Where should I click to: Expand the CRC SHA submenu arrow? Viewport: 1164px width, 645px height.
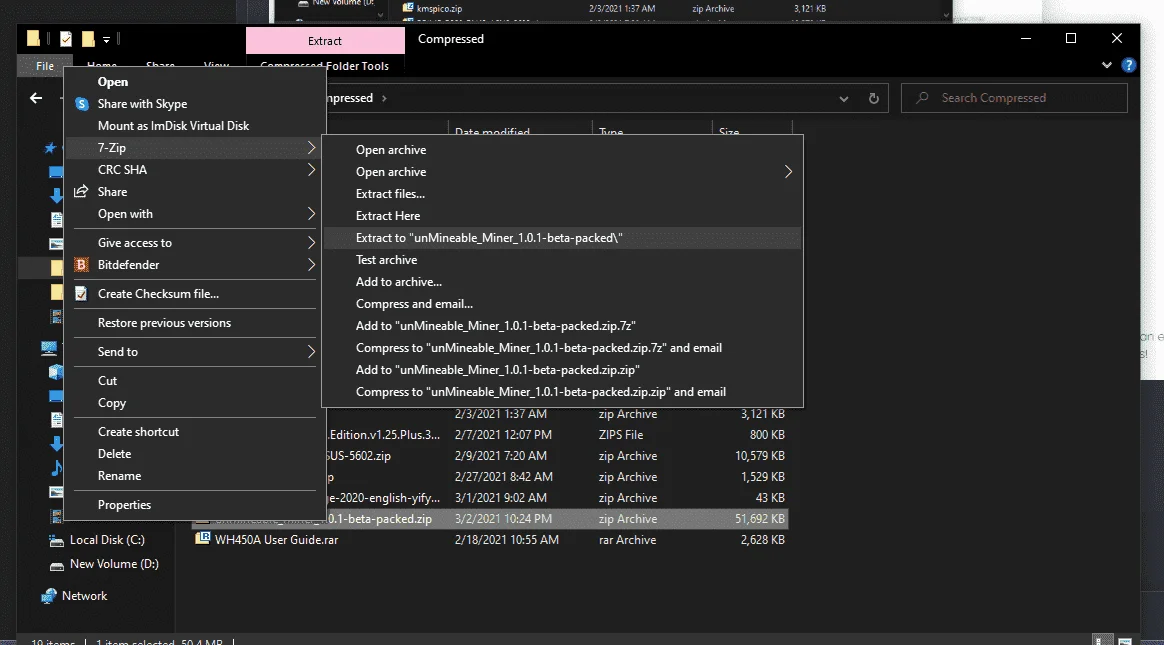(x=311, y=170)
